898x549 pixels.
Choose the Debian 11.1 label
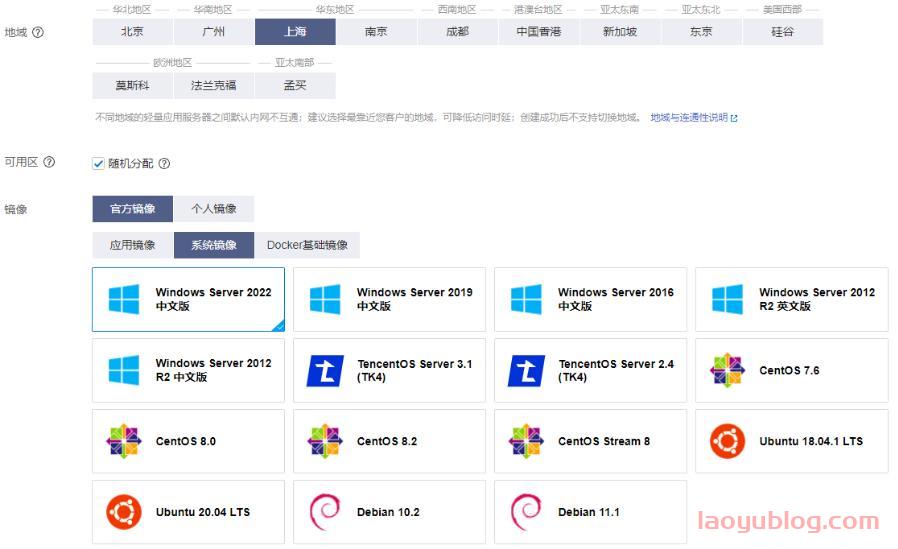click(589, 512)
